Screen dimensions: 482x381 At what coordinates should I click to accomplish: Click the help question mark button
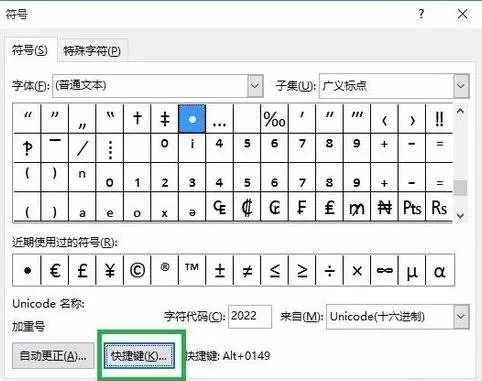(421, 14)
